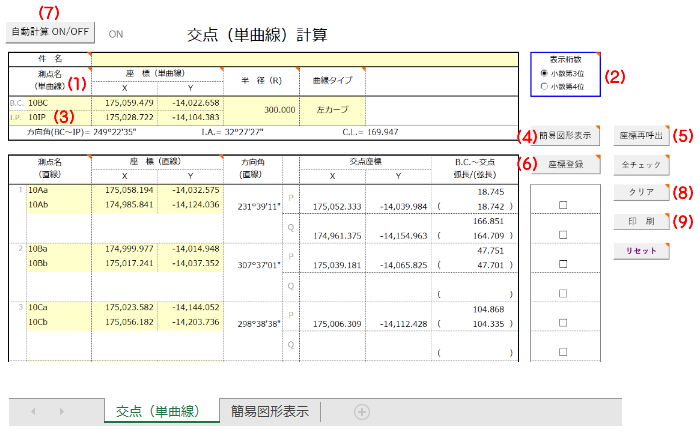The height and width of the screenshot is (439, 700).
Task: Open the 簡易図形表示 sheet tab at bottom
Action: pyautogui.click(x=269, y=411)
